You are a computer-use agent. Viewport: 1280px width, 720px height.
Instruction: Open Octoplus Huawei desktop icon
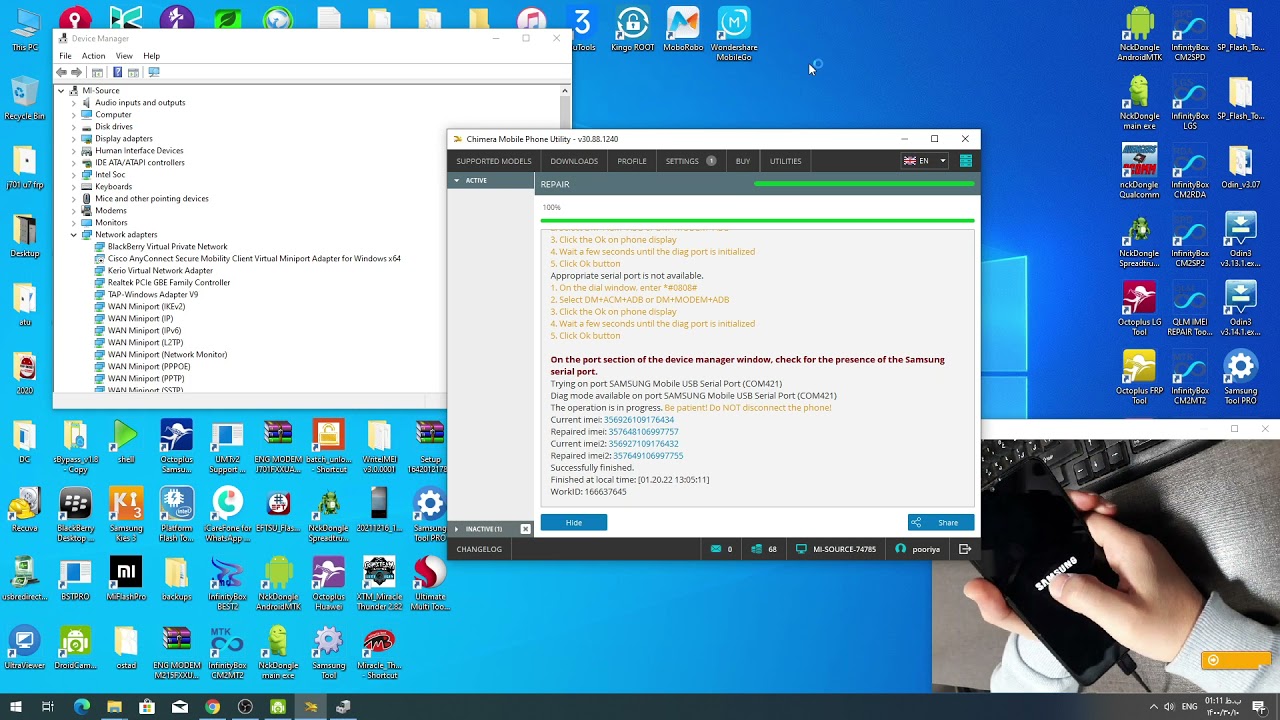tap(328, 584)
